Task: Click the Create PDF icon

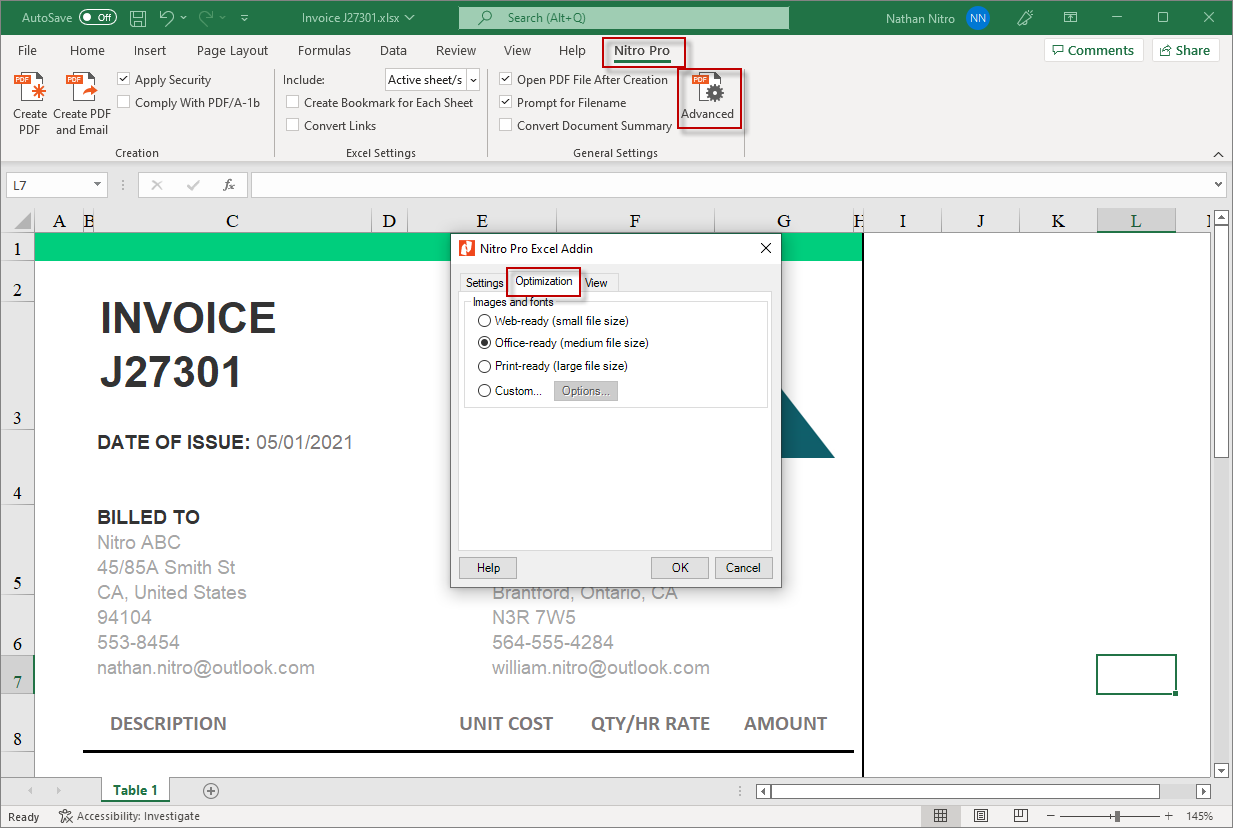Action: 30,90
